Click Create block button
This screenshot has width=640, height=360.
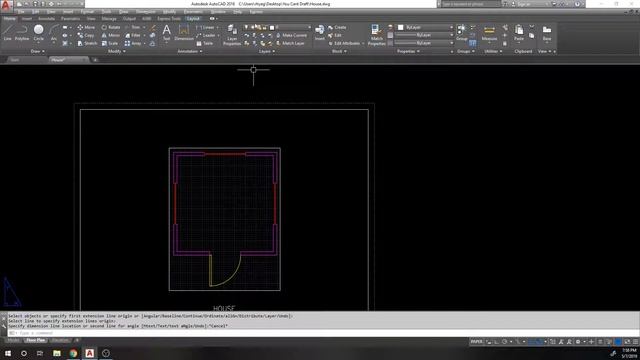337,27
